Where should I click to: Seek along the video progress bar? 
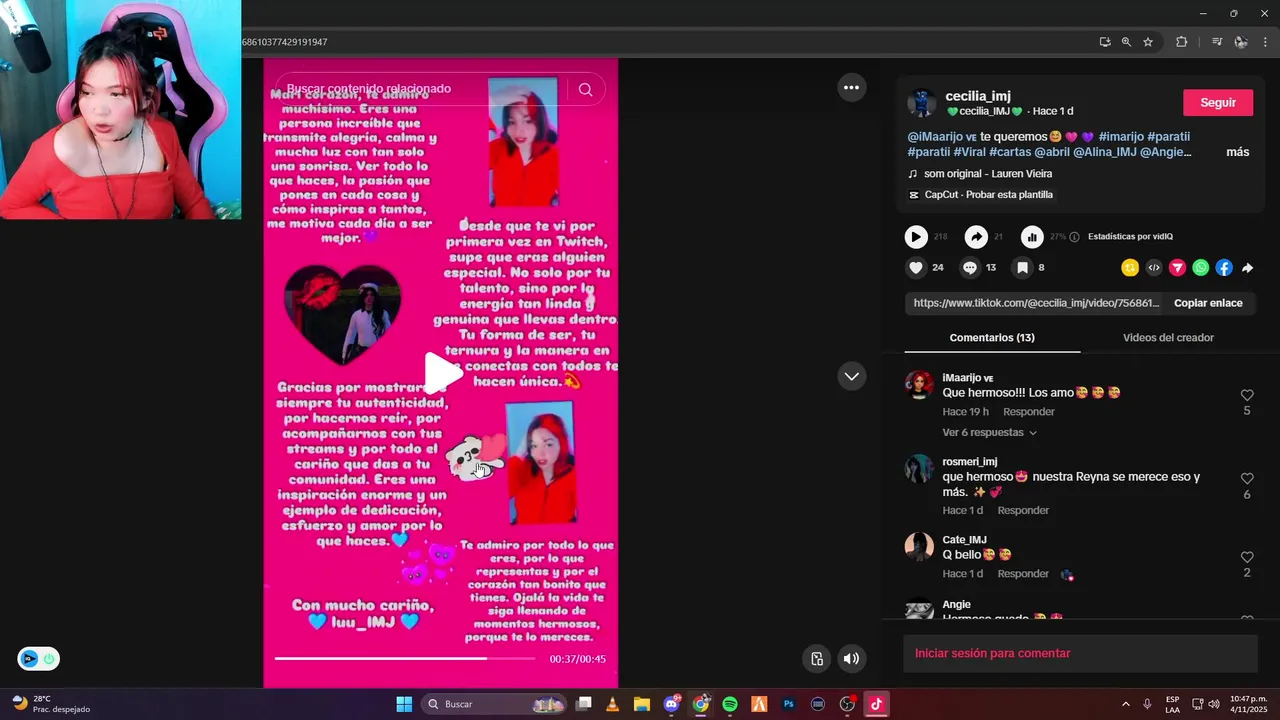point(405,659)
